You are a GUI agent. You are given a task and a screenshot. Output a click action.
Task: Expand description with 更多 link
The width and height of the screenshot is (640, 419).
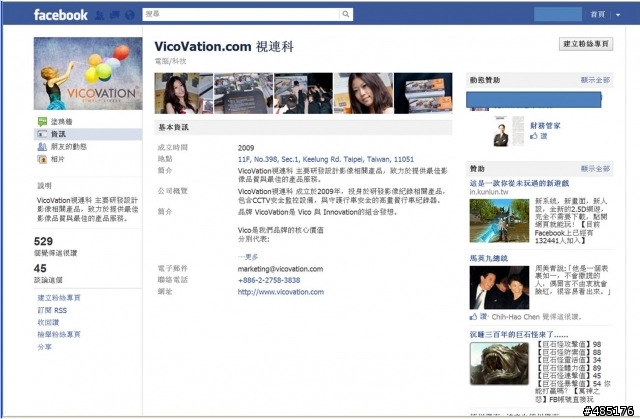click(248, 257)
